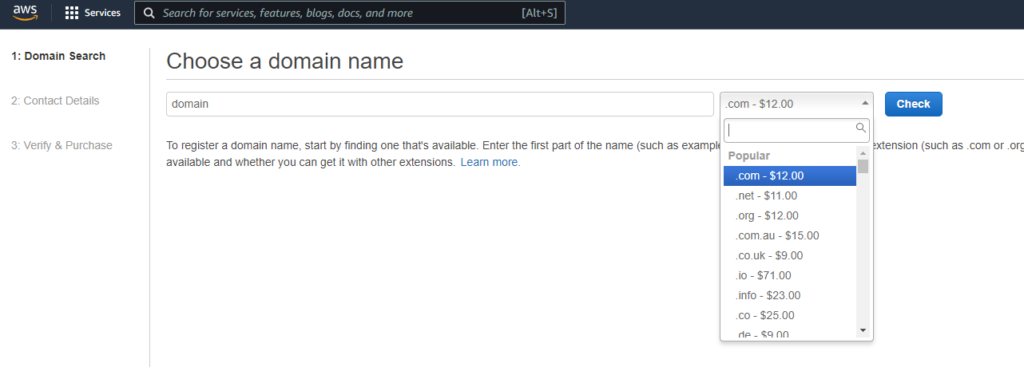1024x379 pixels.
Task: Go to step 3: Verify & Purchase
Action: click(62, 145)
